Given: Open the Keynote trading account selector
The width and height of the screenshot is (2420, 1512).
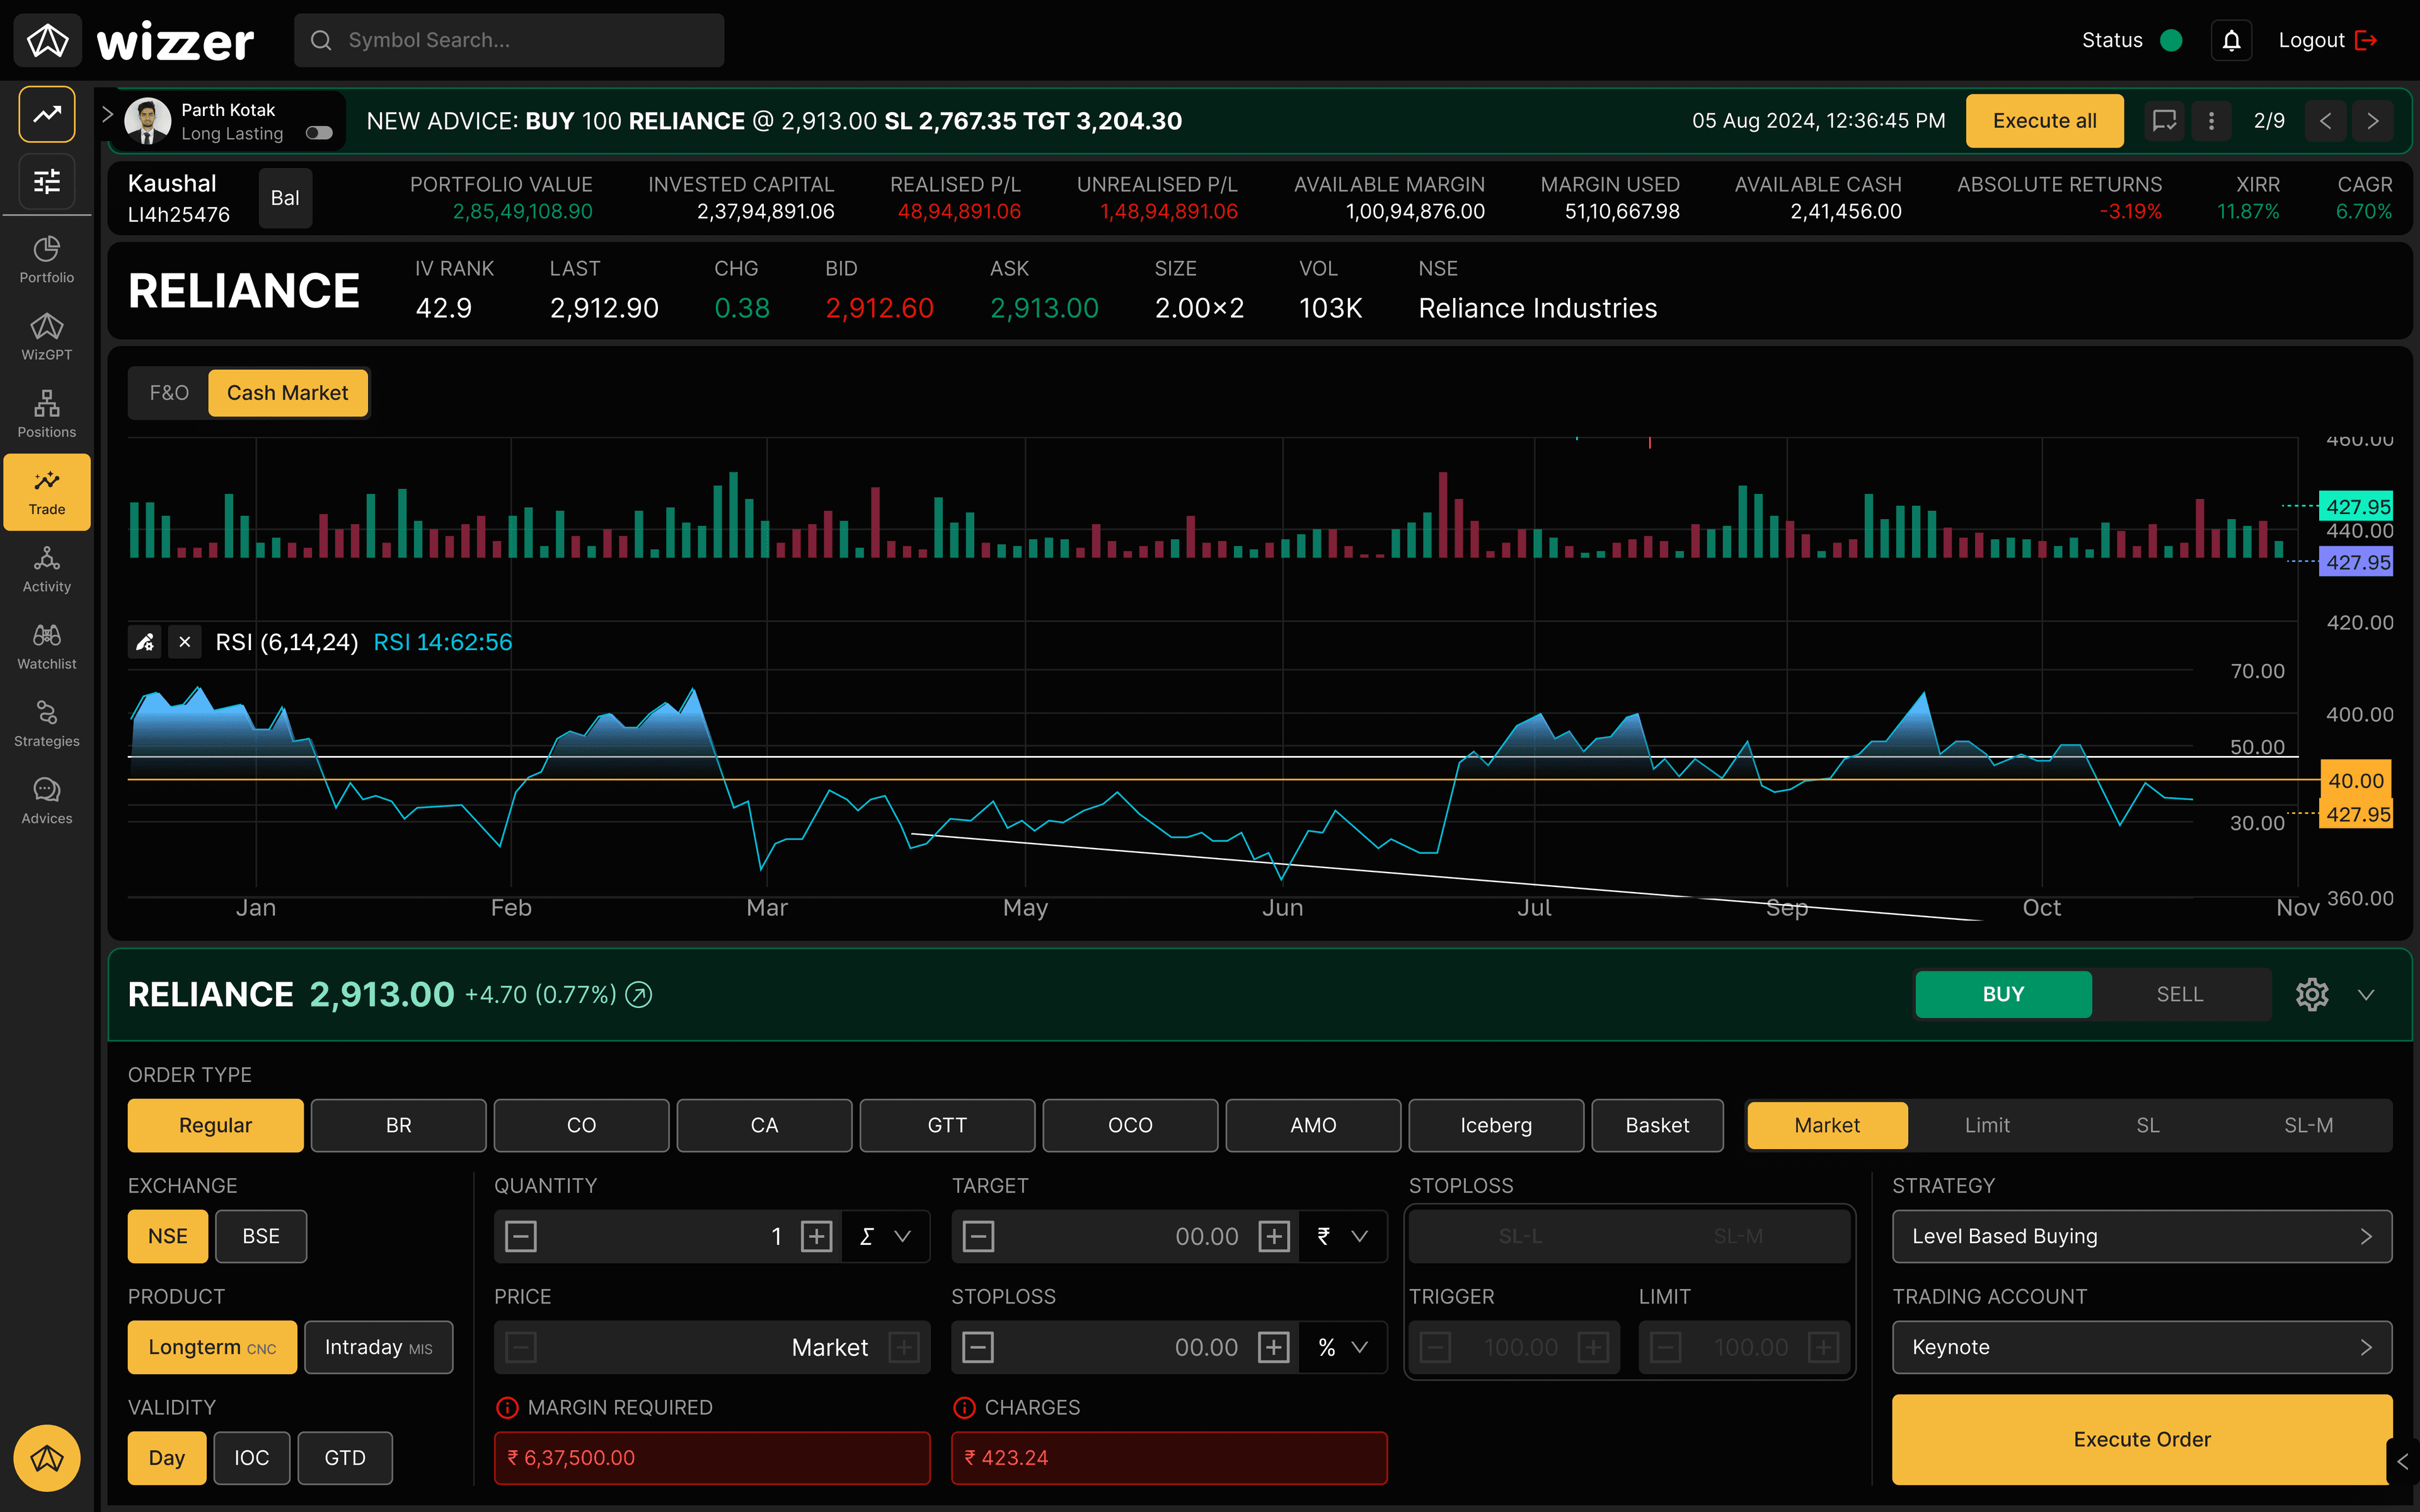Looking at the screenshot, I should pyautogui.click(x=2141, y=1347).
